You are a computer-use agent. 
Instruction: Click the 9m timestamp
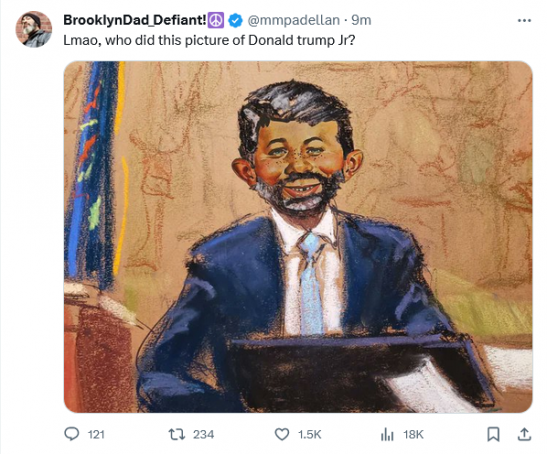361,21
